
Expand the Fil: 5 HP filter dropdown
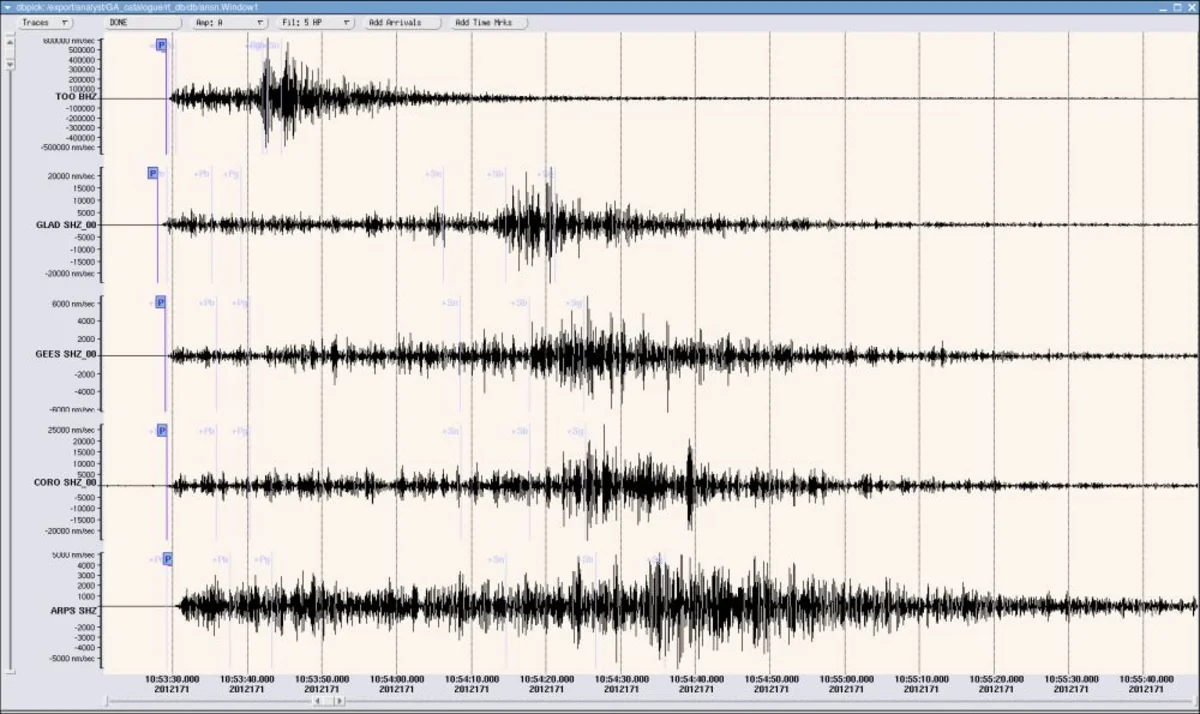(x=316, y=22)
